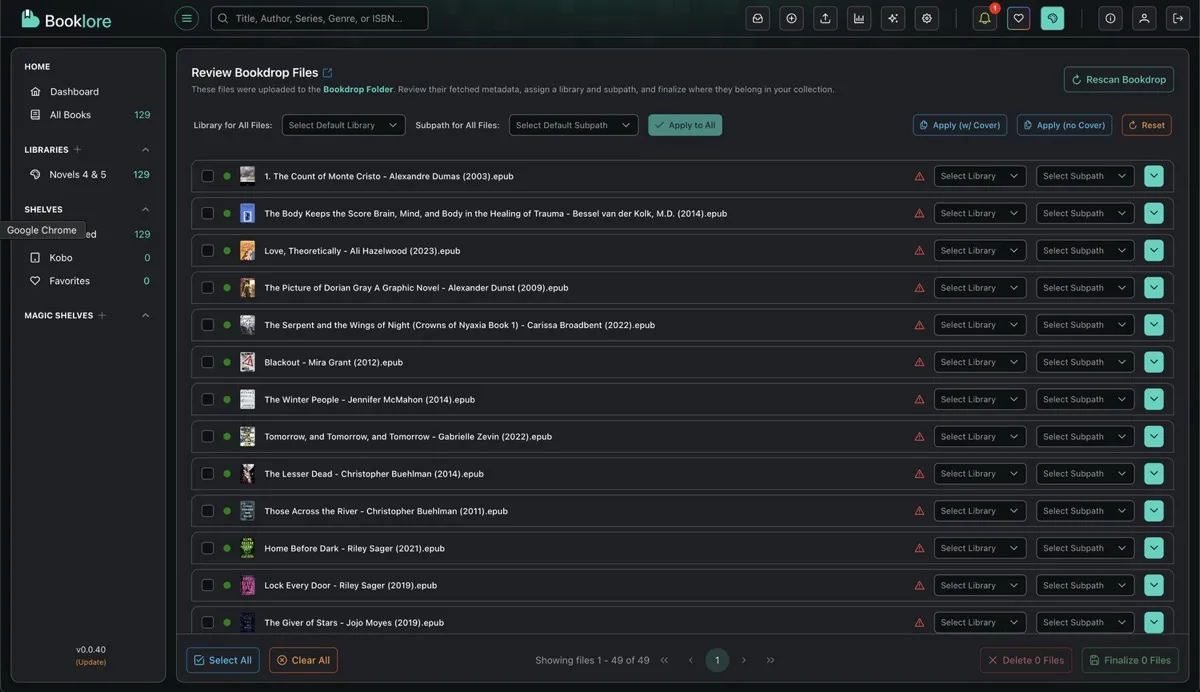Open the Bookdrop inbox icon
Viewport: 1200px width, 692px height.
758,18
